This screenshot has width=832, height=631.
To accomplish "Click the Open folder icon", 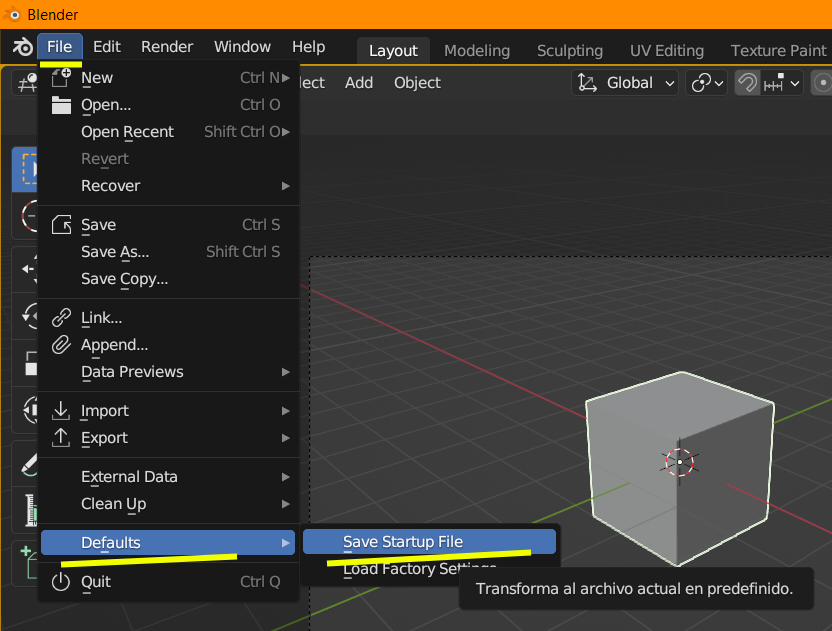I will click(x=61, y=105).
